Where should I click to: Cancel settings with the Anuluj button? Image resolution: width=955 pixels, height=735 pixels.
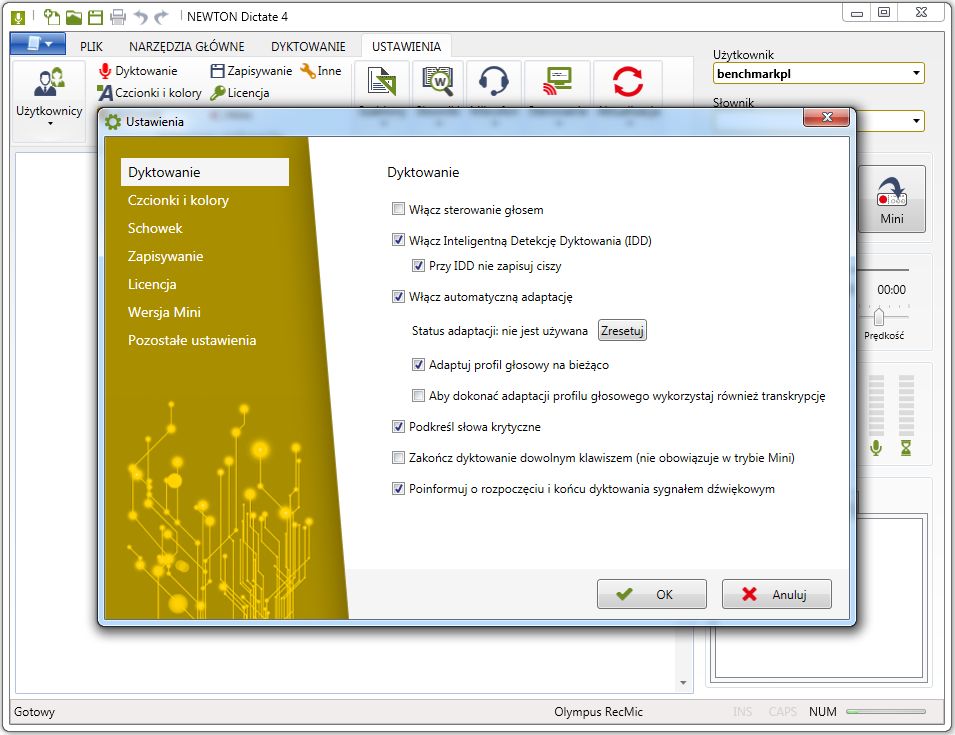[777, 594]
